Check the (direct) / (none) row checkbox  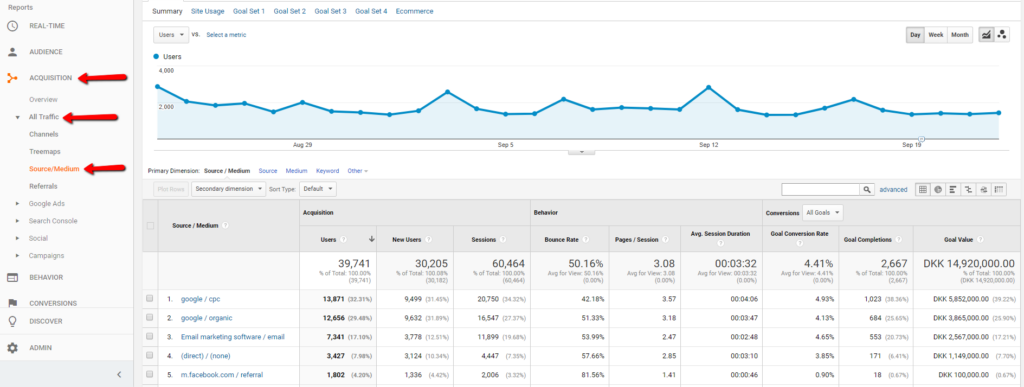(150, 355)
